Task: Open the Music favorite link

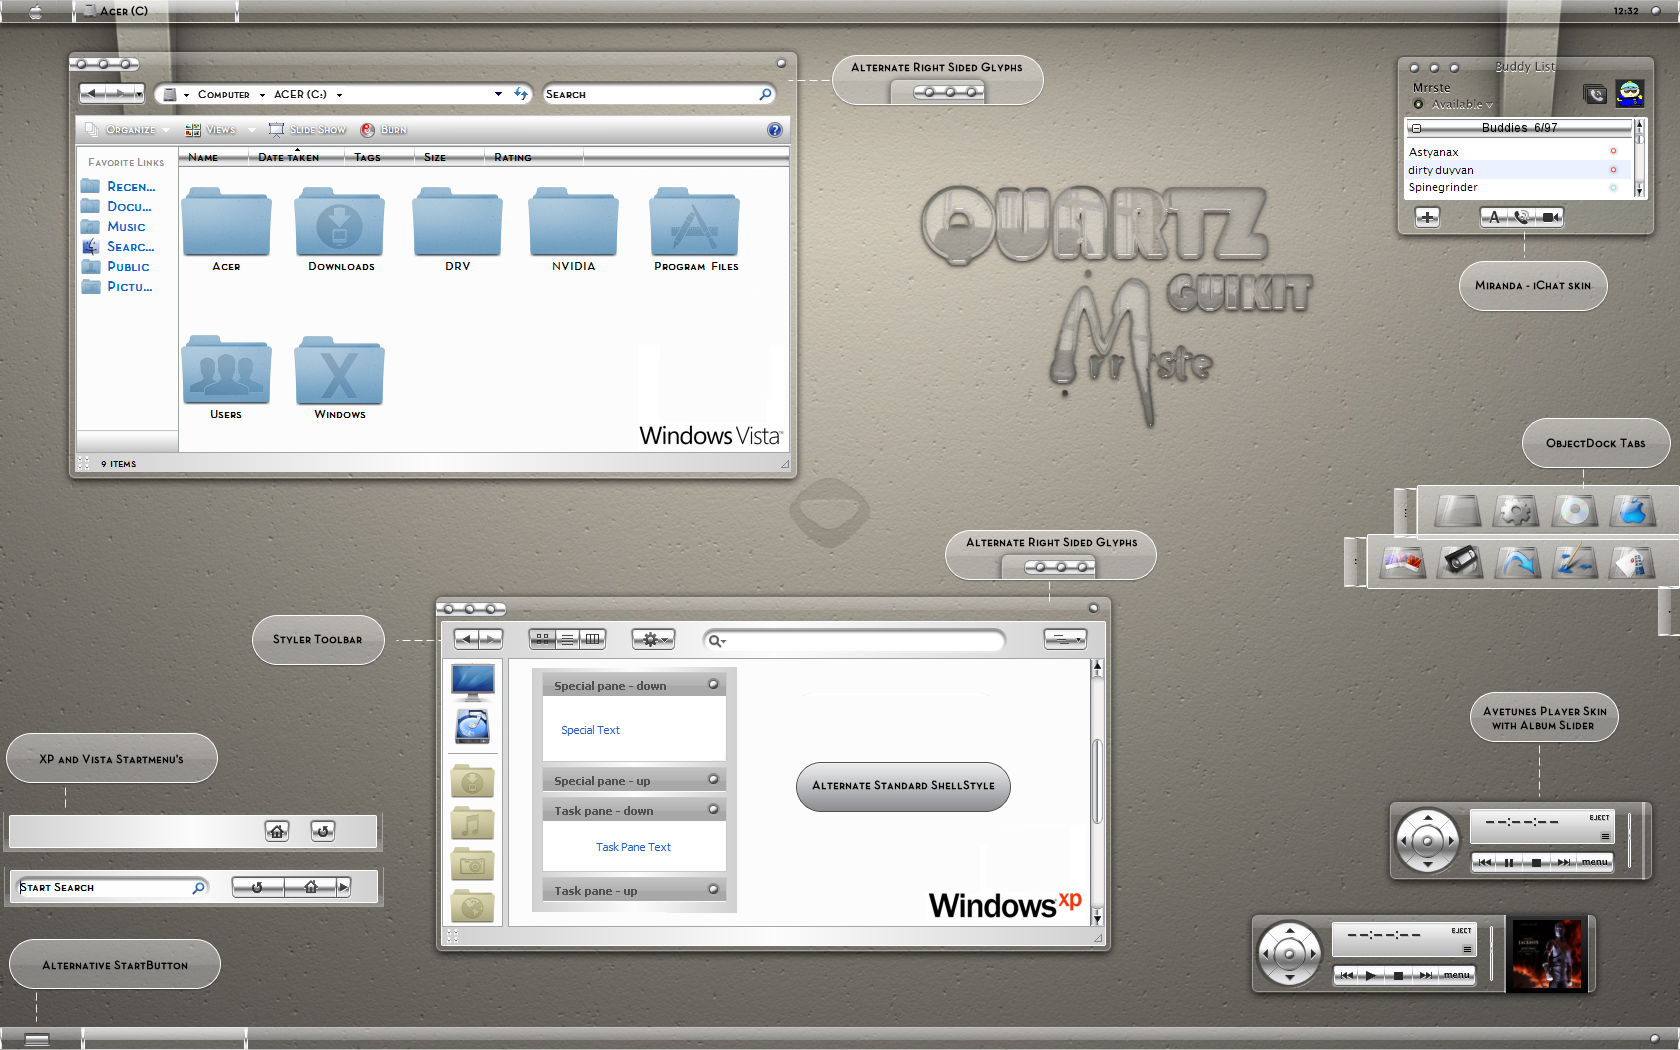Action: pos(113,226)
